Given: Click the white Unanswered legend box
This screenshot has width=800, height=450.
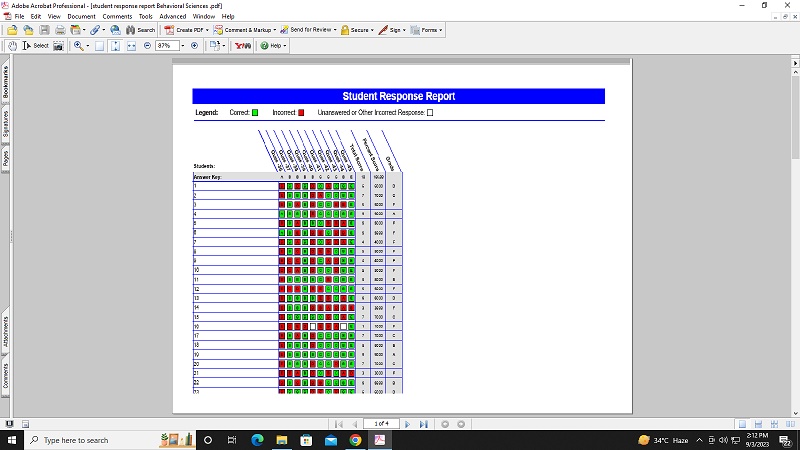Looking at the screenshot, I should 430,113.
